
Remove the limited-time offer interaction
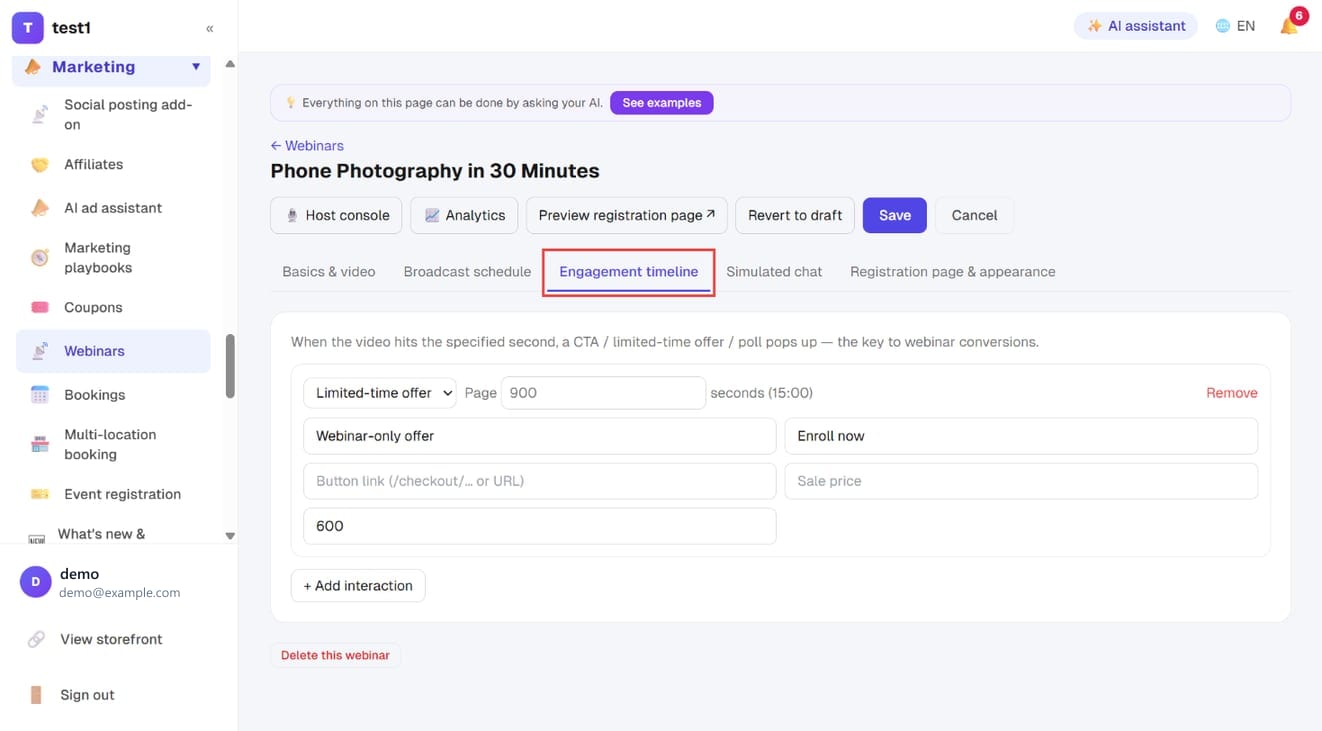tap(1232, 393)
